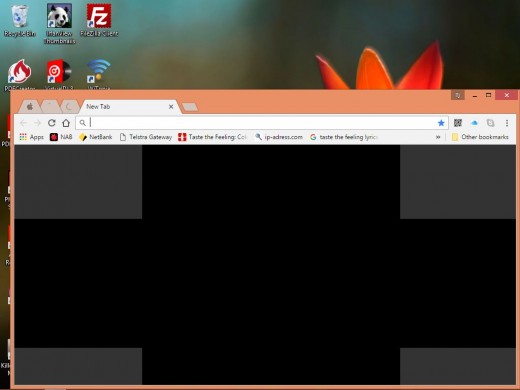Screen dimensions: 520x390
Task: Open the Taste the Feeling: Coke bookmark
Action: [x=212, y=137]
